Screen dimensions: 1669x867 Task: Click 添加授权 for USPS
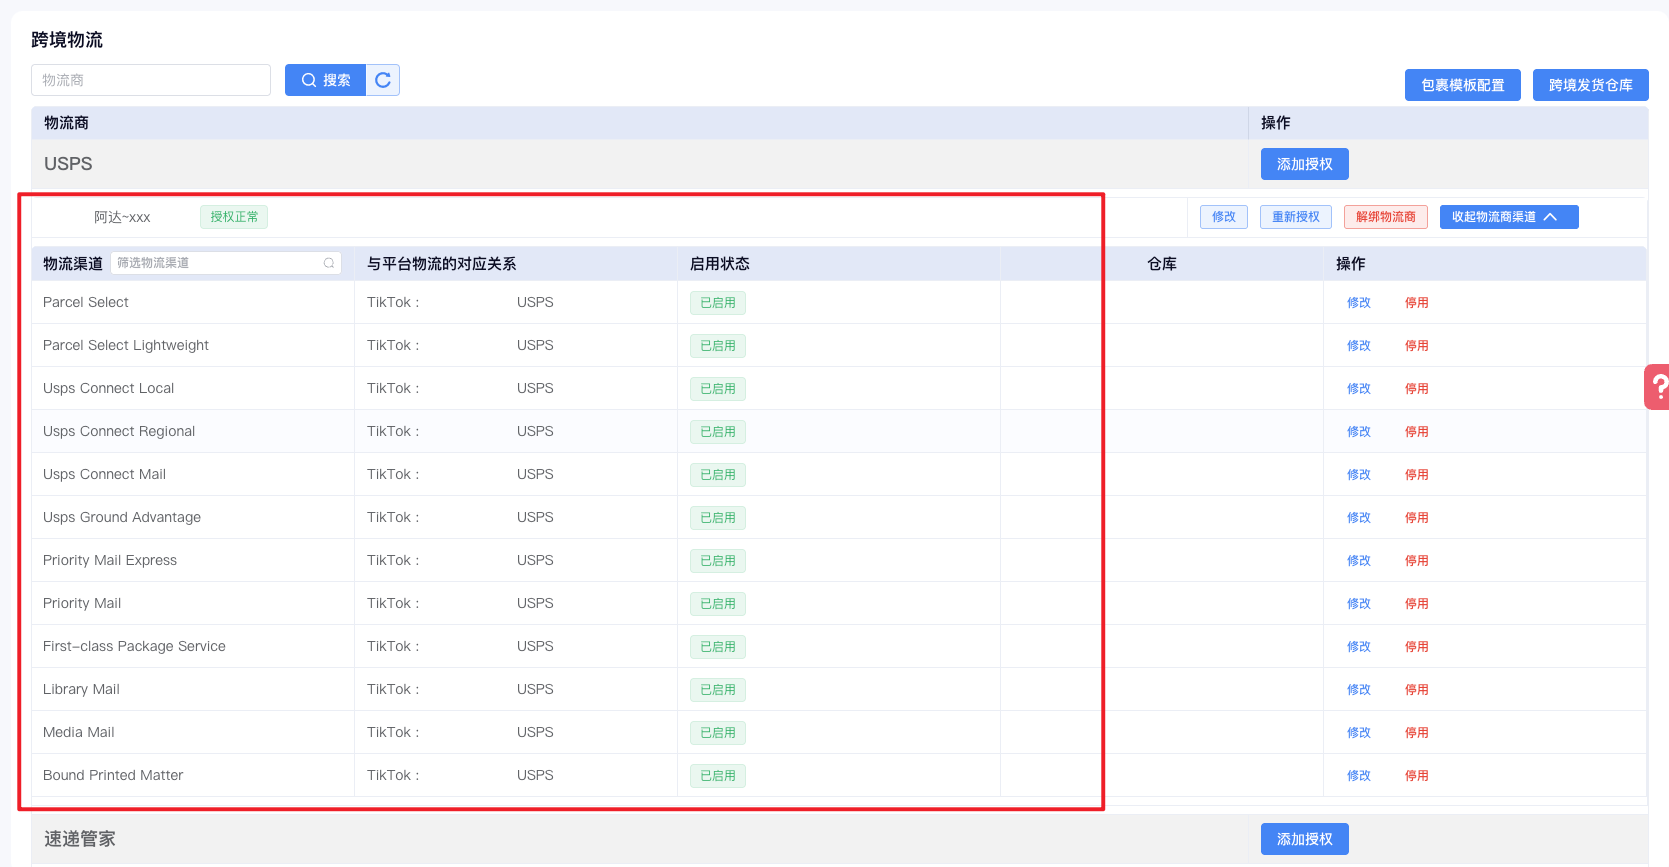tap(1304, 164)
